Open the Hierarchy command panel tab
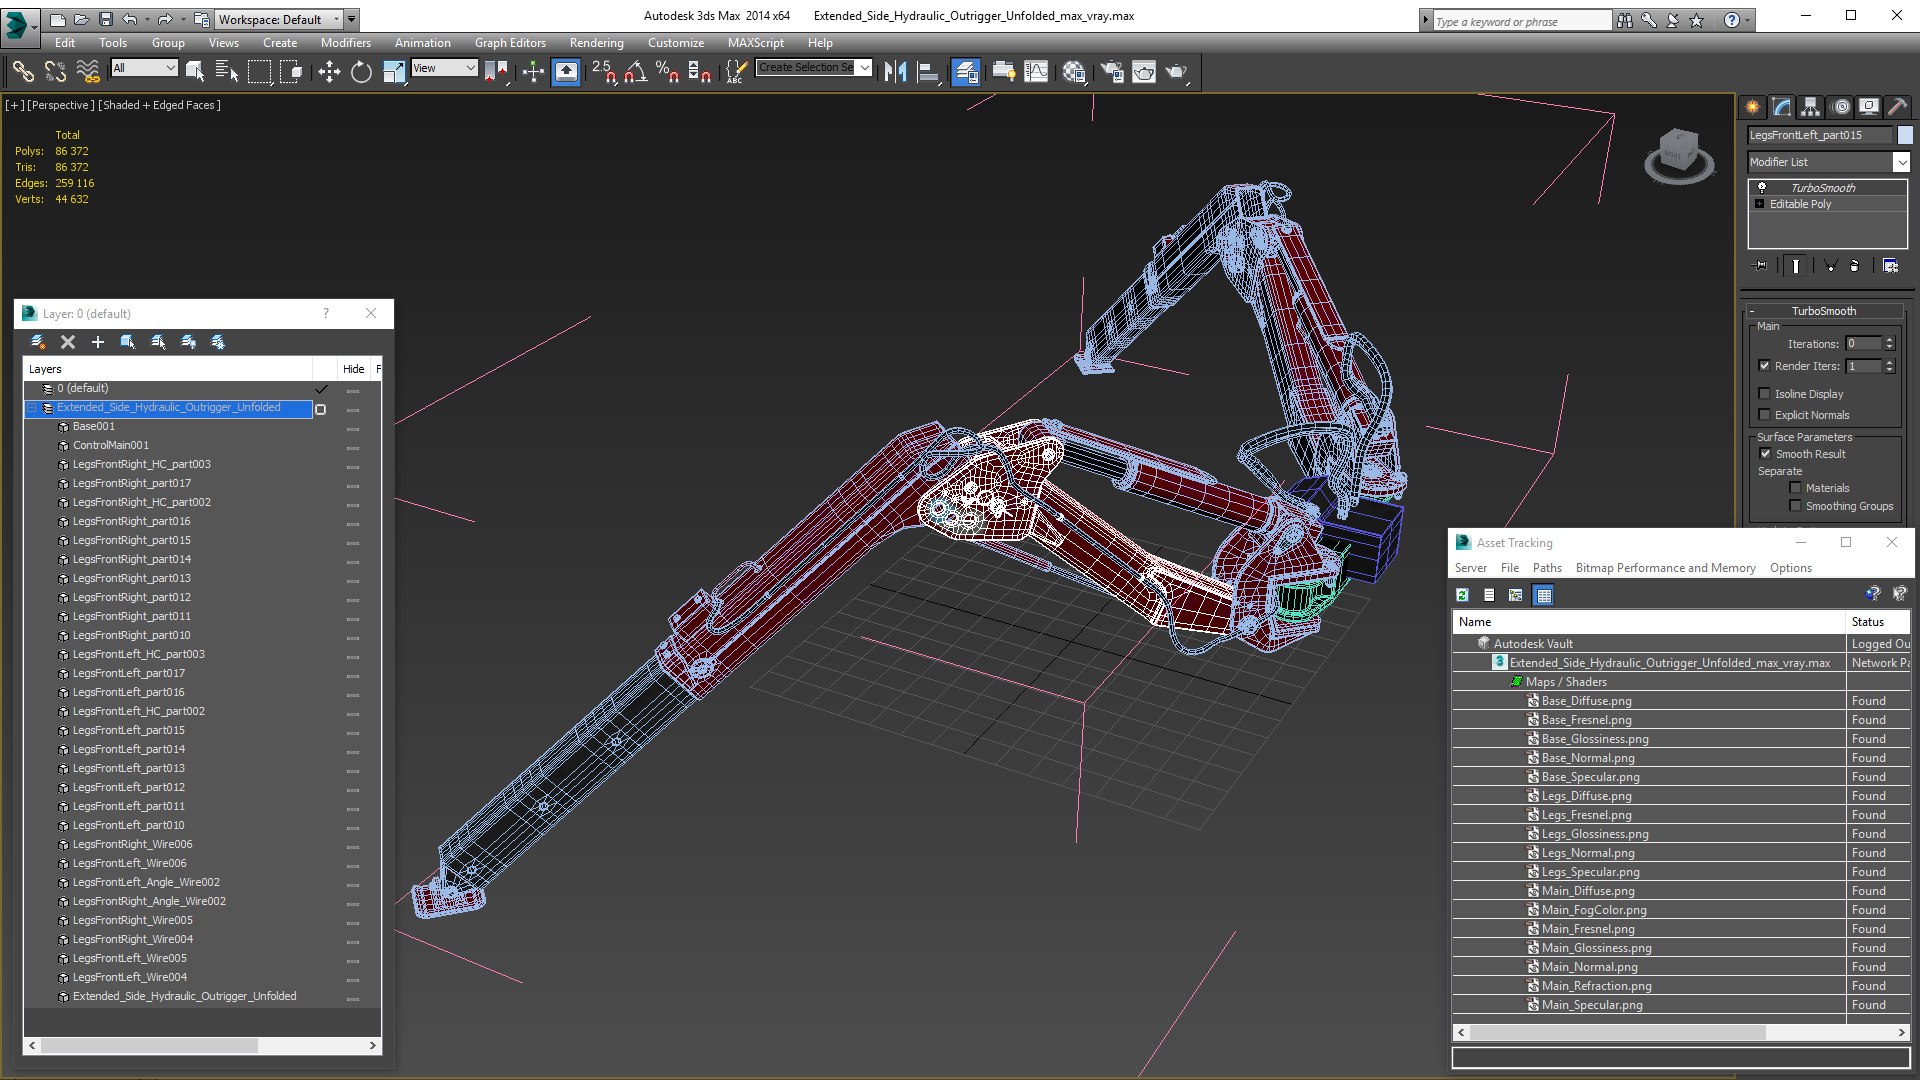 click(x=1811, y=107)
